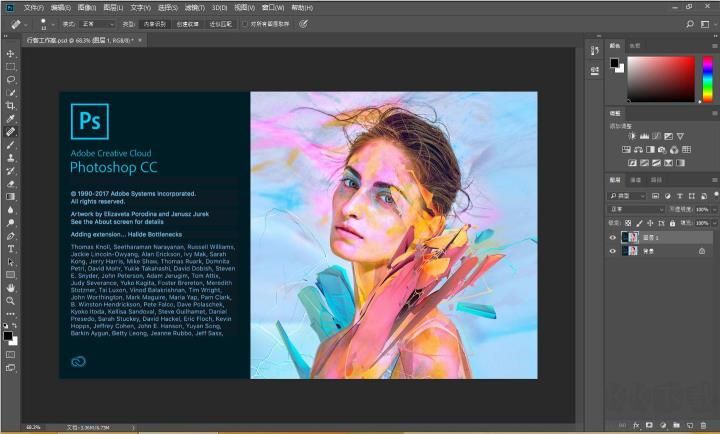Select the Zoom tool in toolbar
The width and height of the screenshot is (720, 434).
pyautogui.click(x=11, y=300)
